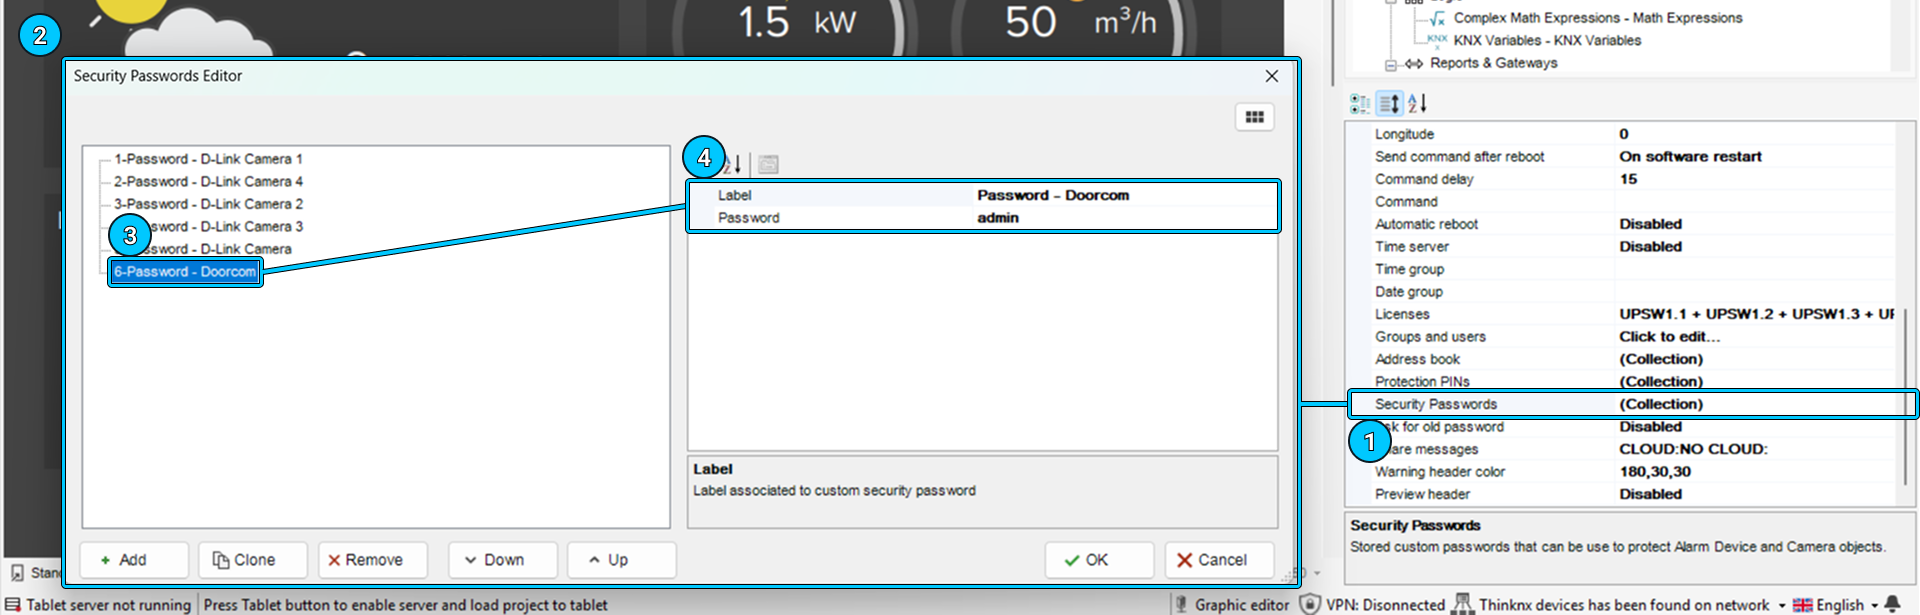Image resolution: width=1920 pixels, height=615 pixels.
Task: Open notifications bell in status bar
Action: 1892,604
